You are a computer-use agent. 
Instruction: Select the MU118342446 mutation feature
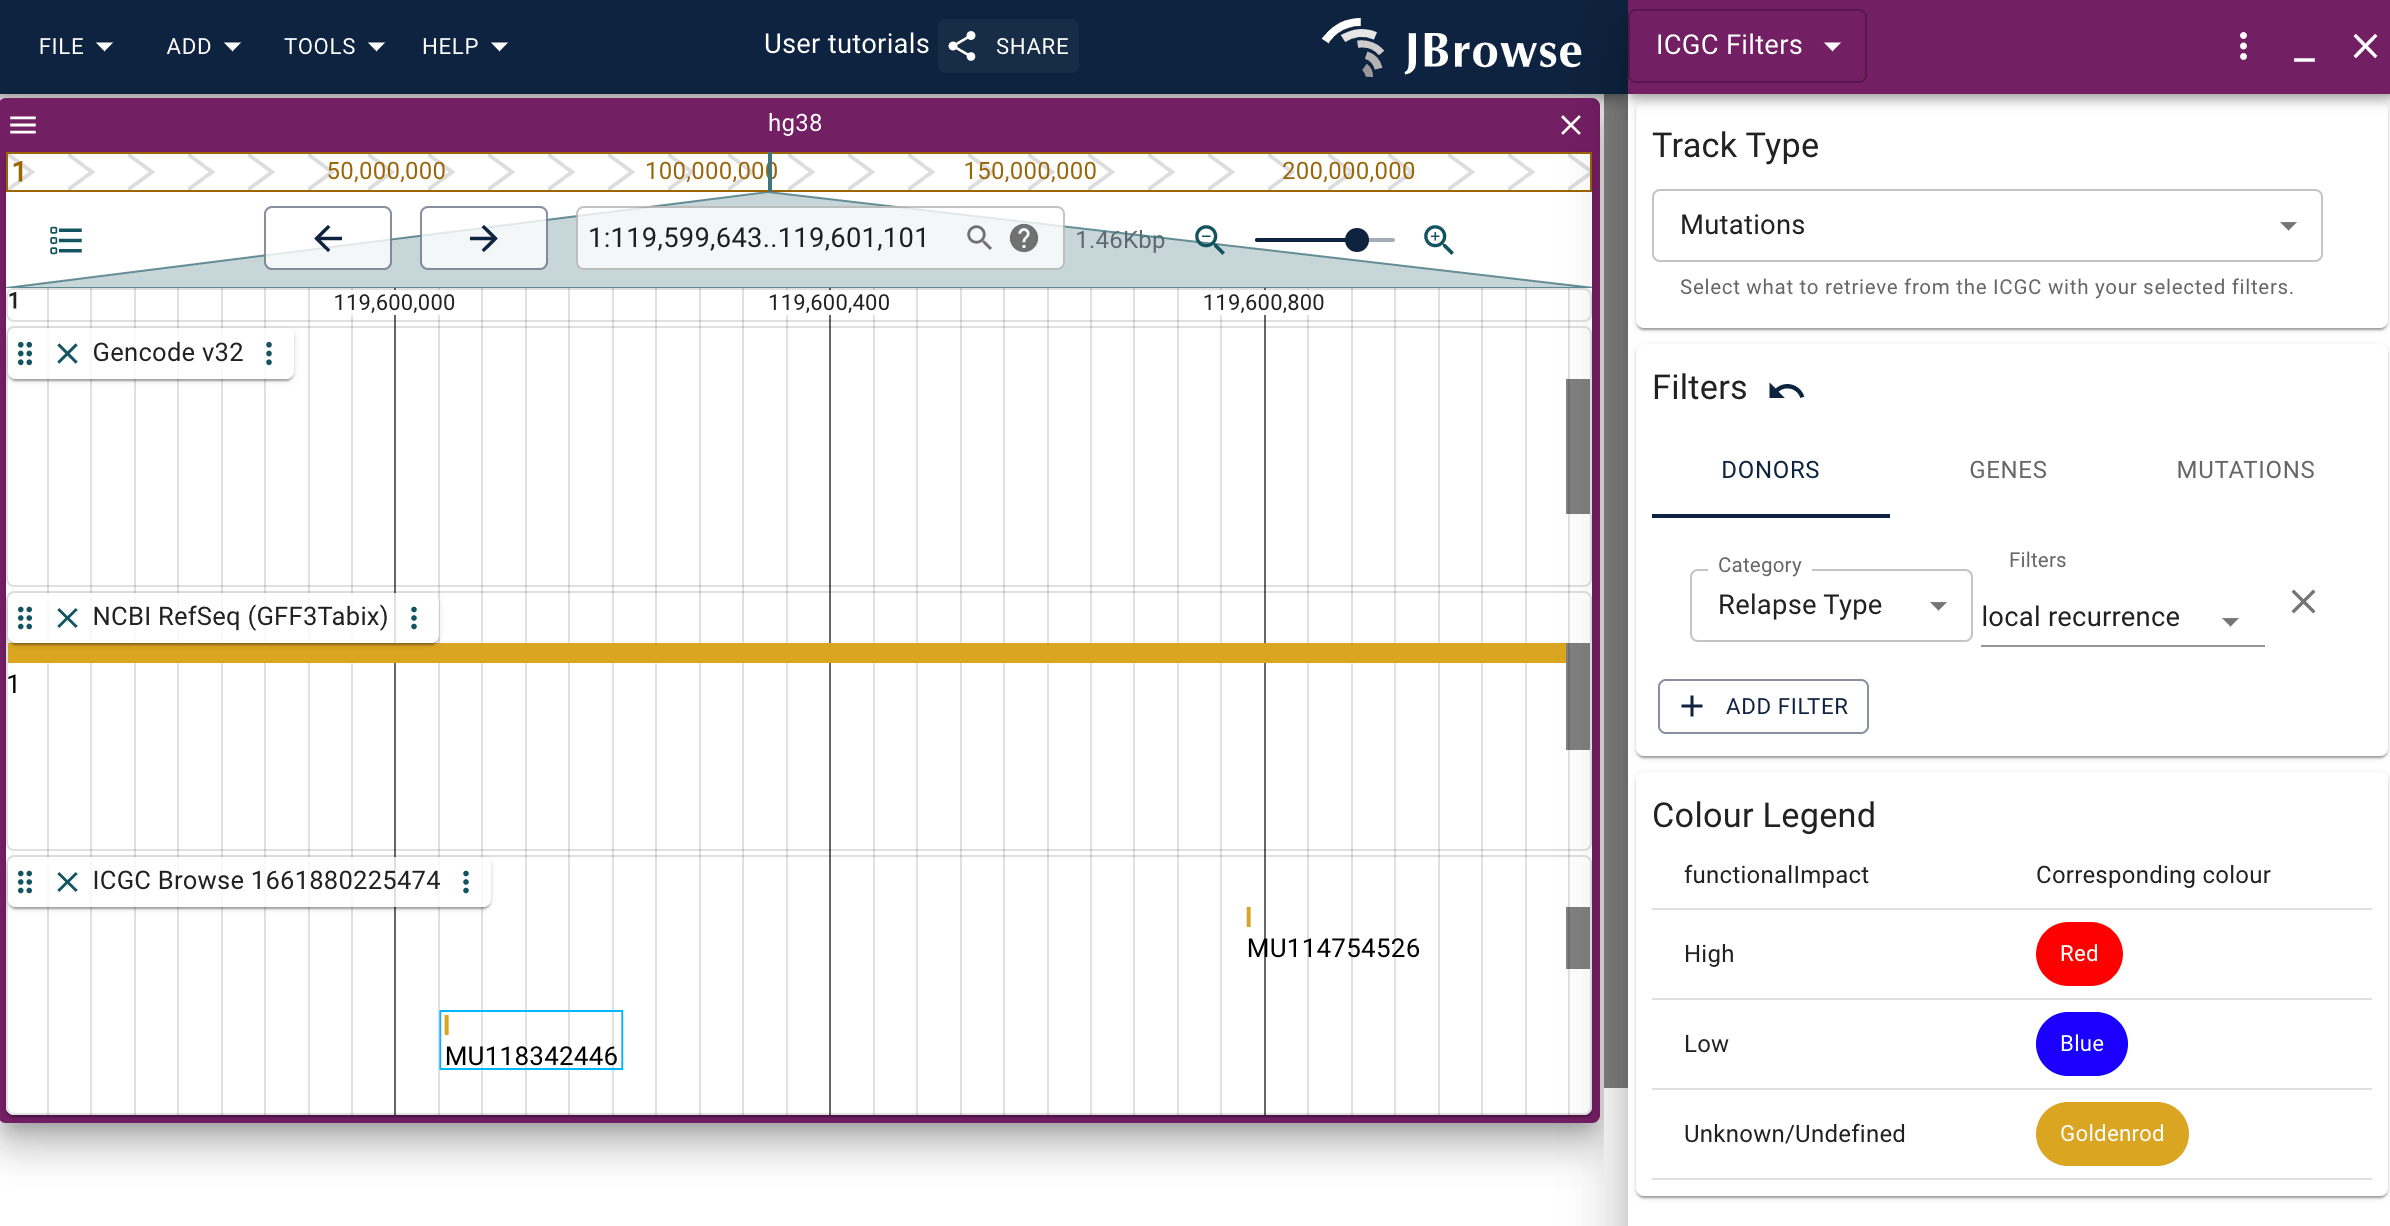[531, 1040]
